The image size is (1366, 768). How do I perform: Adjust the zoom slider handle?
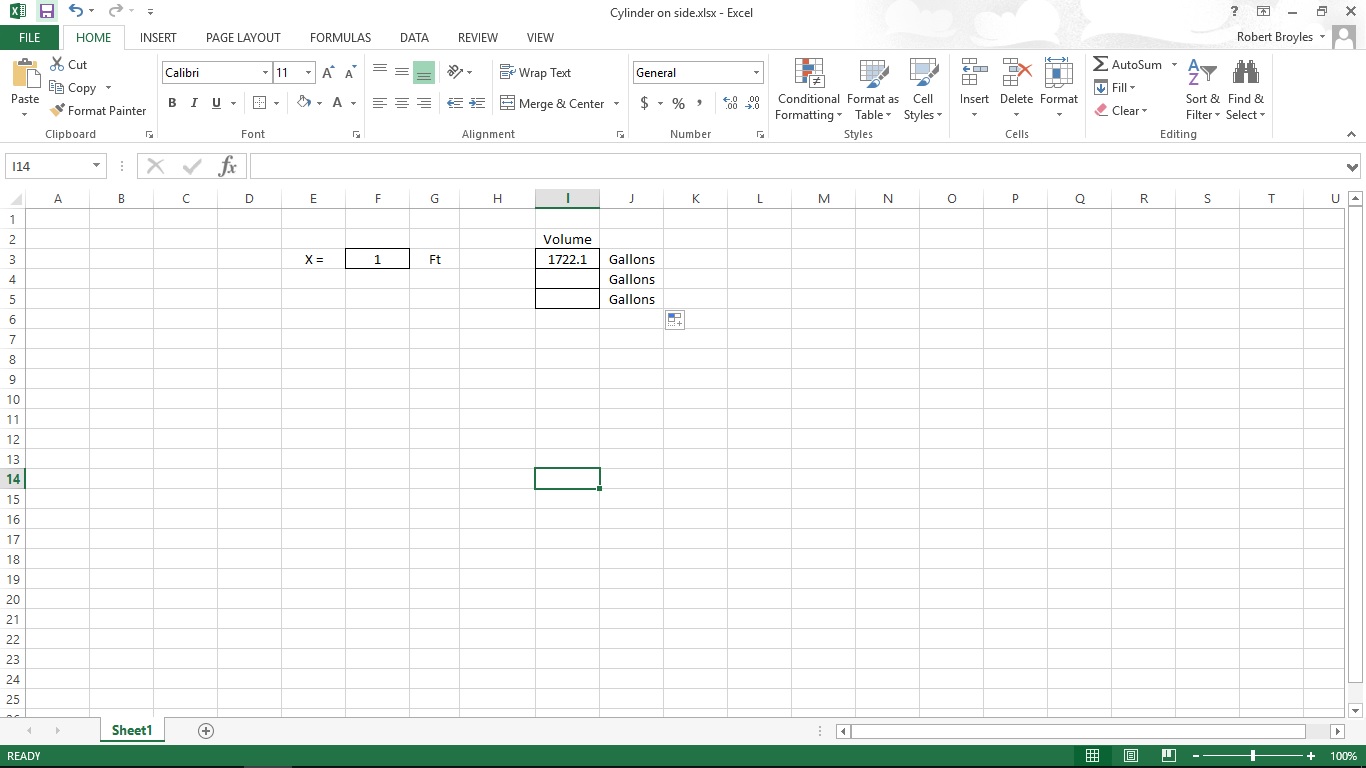click(1253, 756)
